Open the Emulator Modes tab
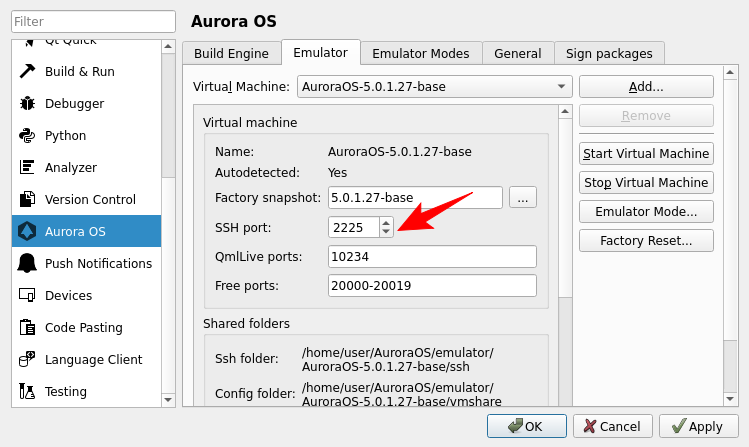This screenshot has height=447, width=749. (x=420, y=54)
